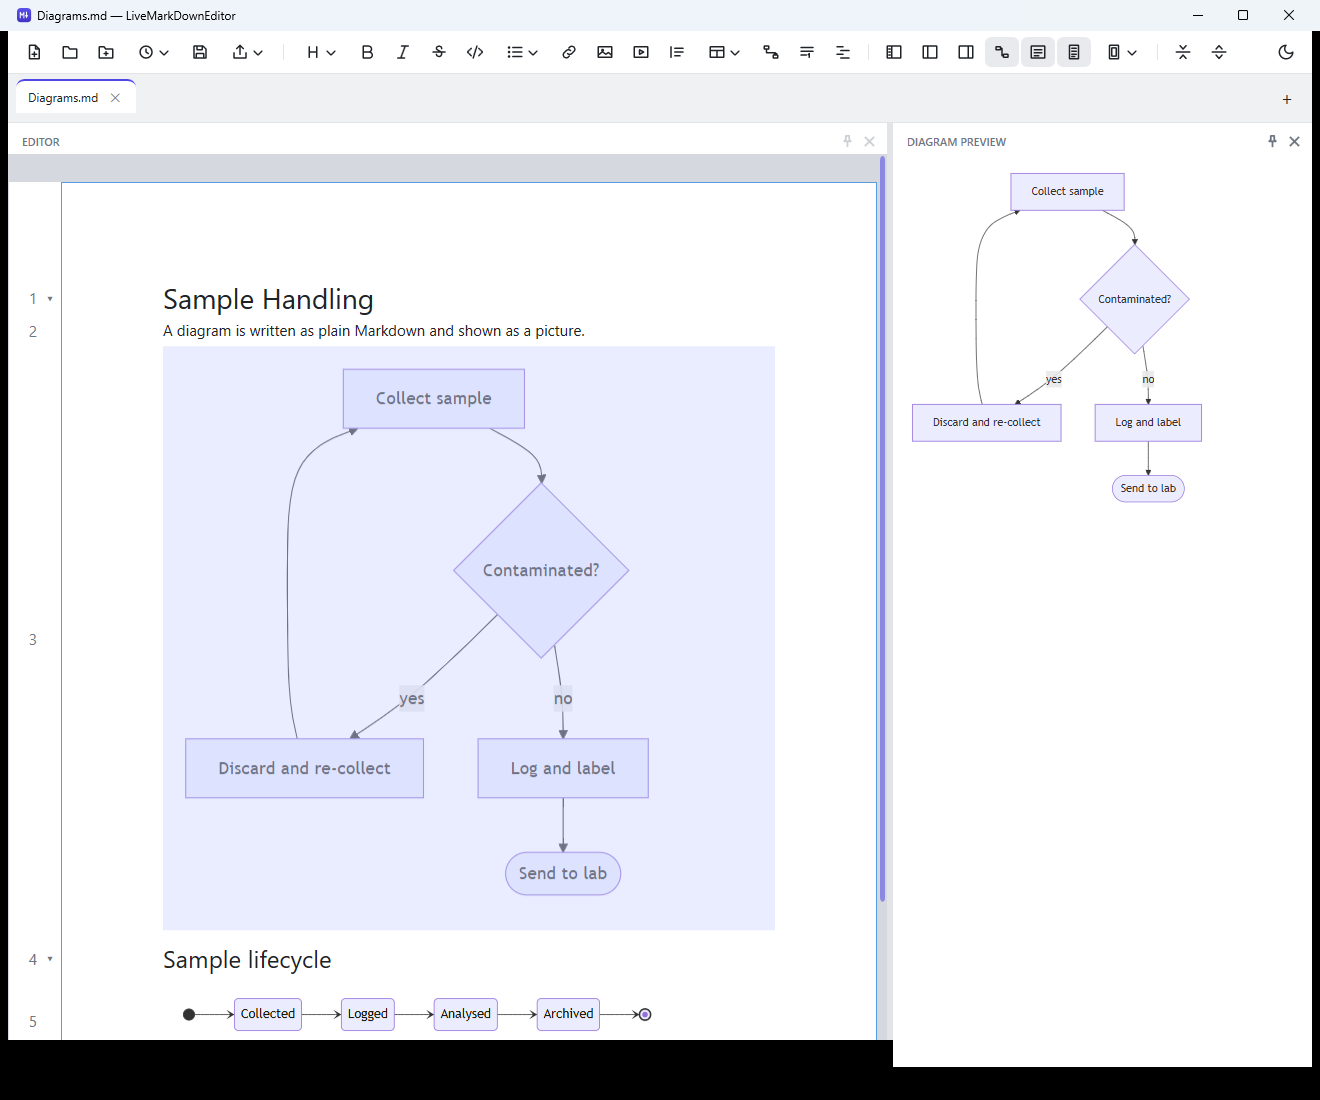Open the table insert dropdown

pos(724,52)
